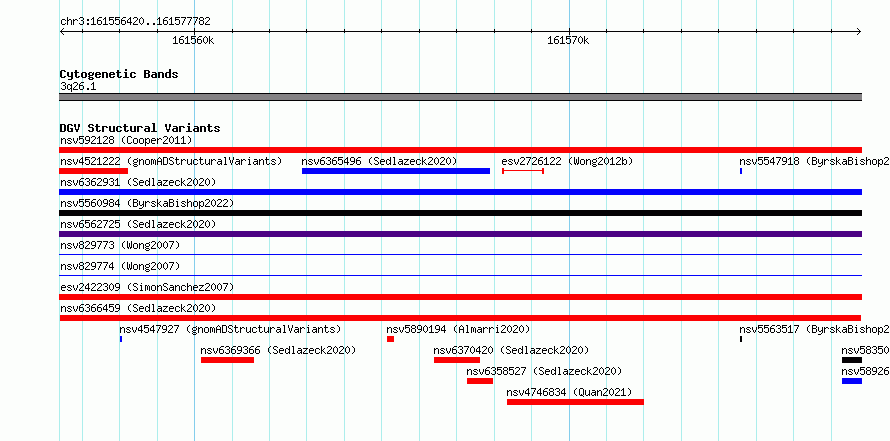Open nsv6369366 (Sedlazeck2020) label
This screenshot has height=441, width=890.
click(278, 350)
